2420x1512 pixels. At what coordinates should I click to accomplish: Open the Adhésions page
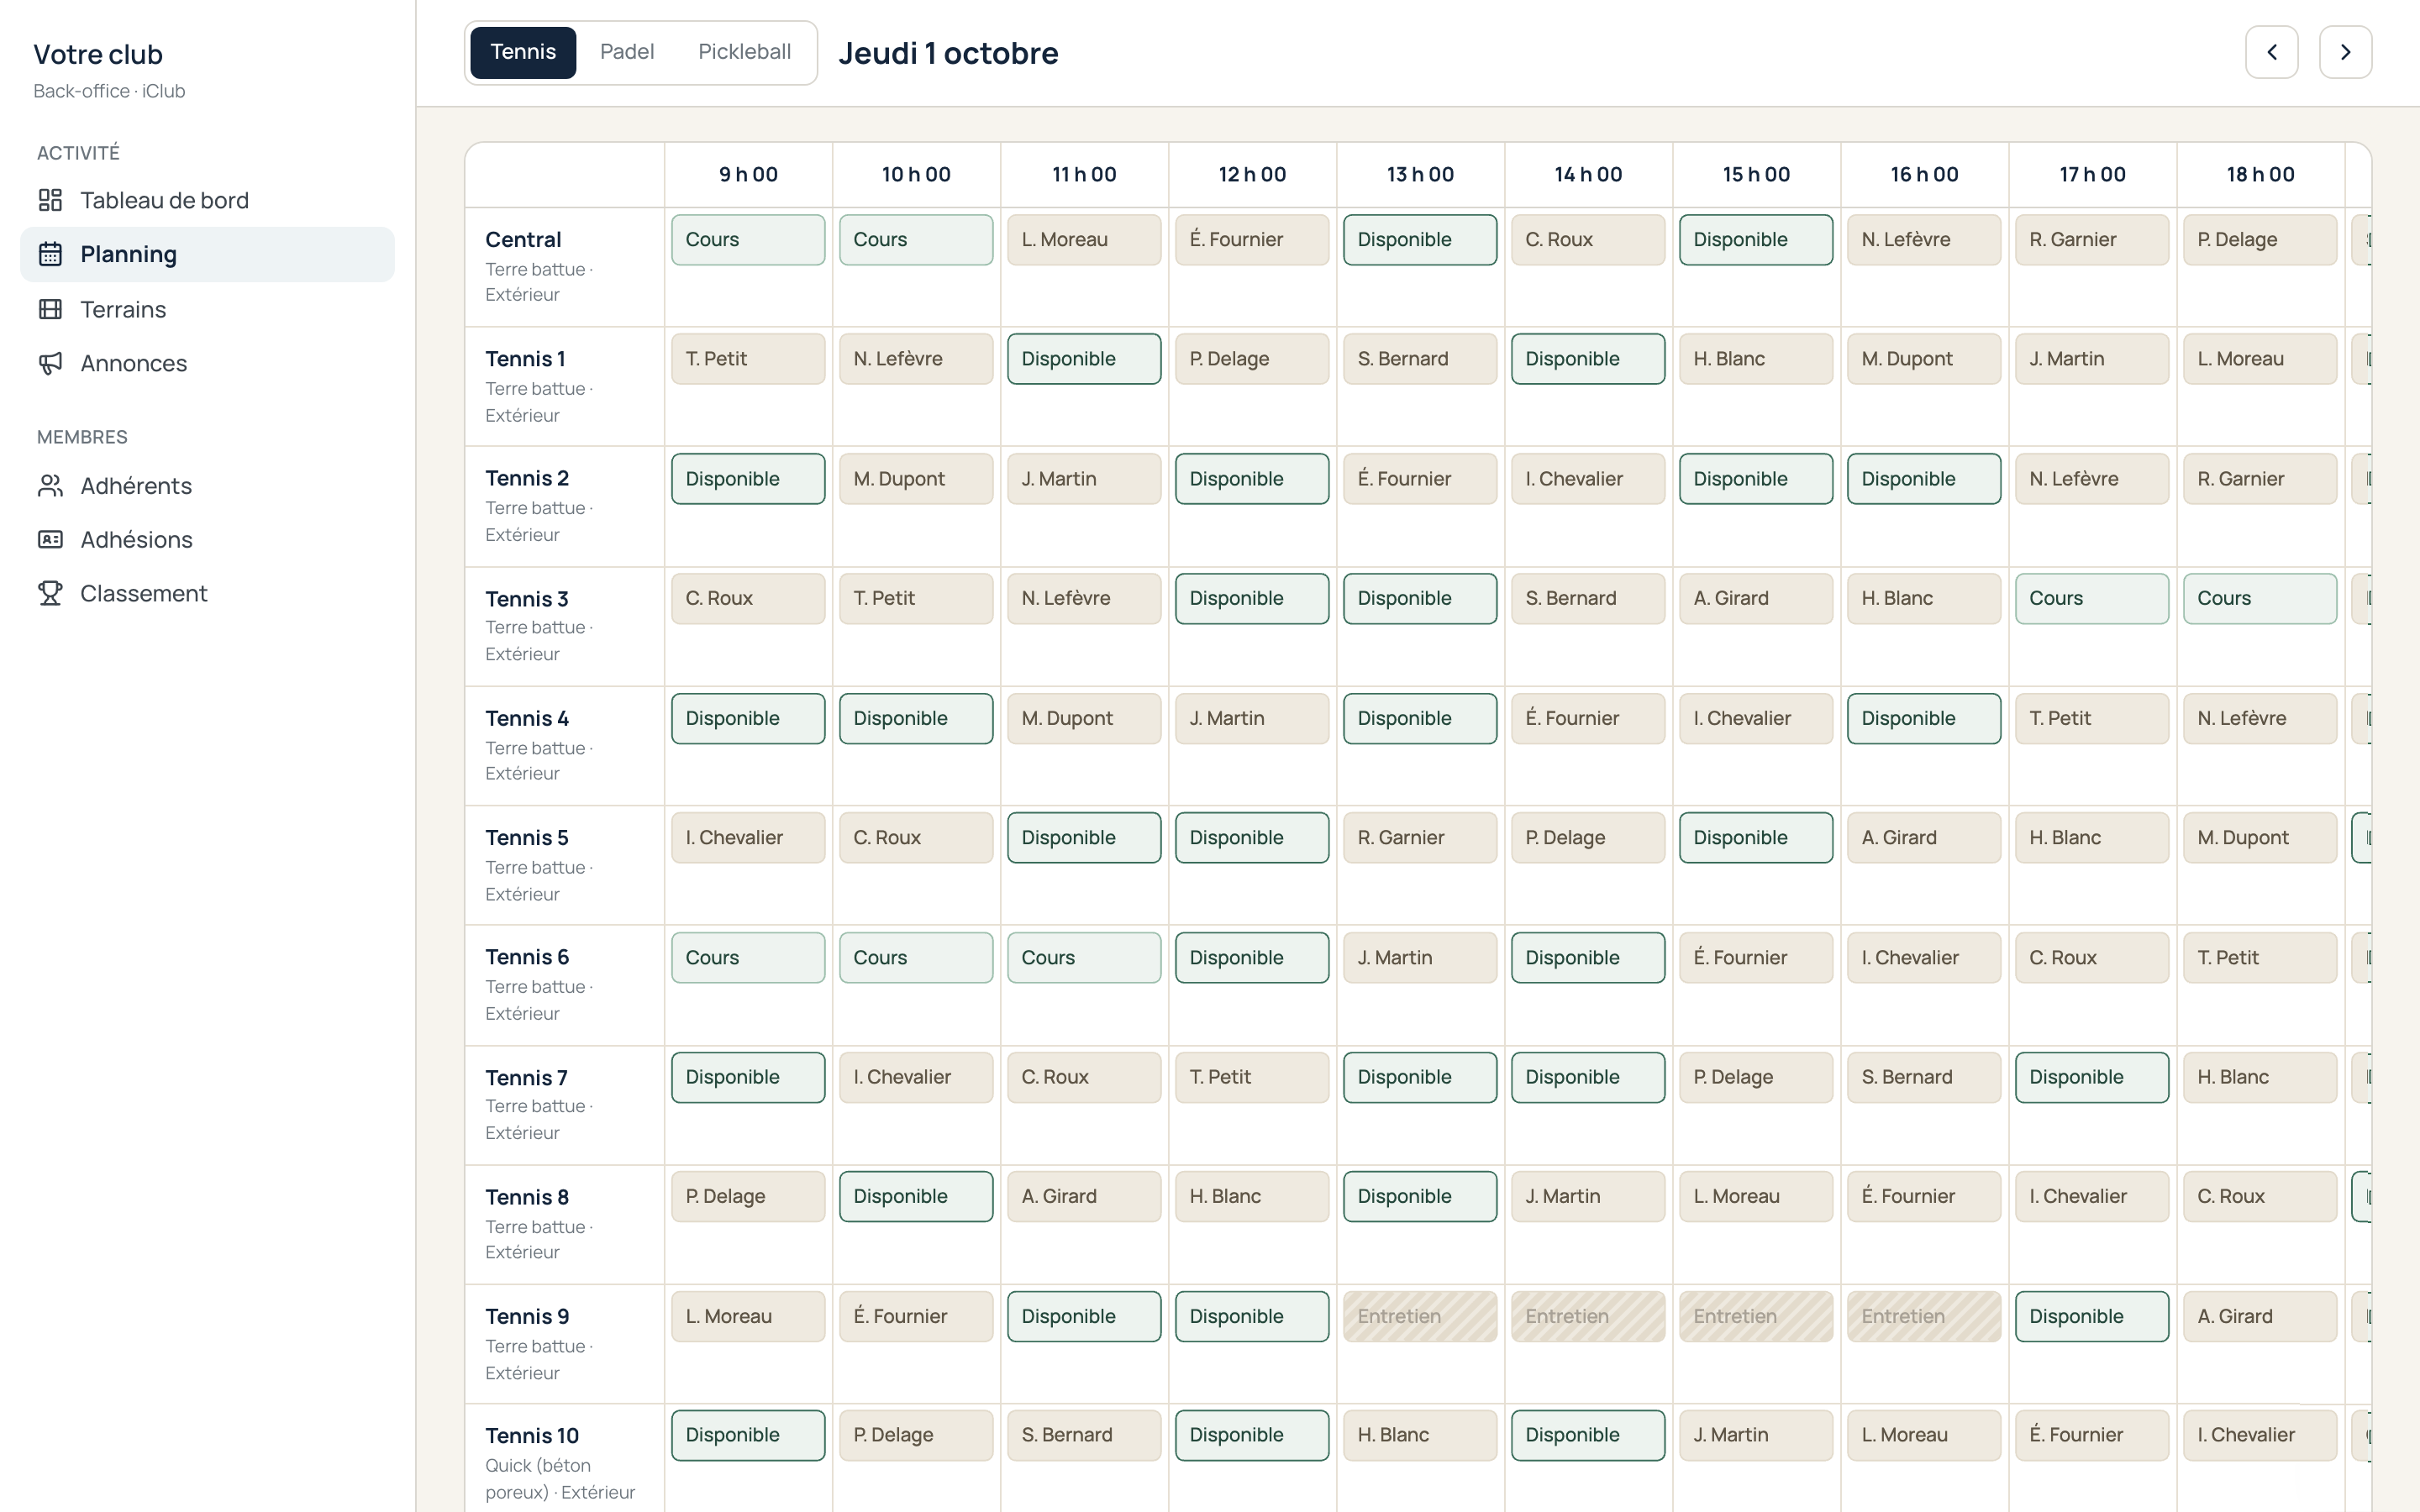coord(207,540)
